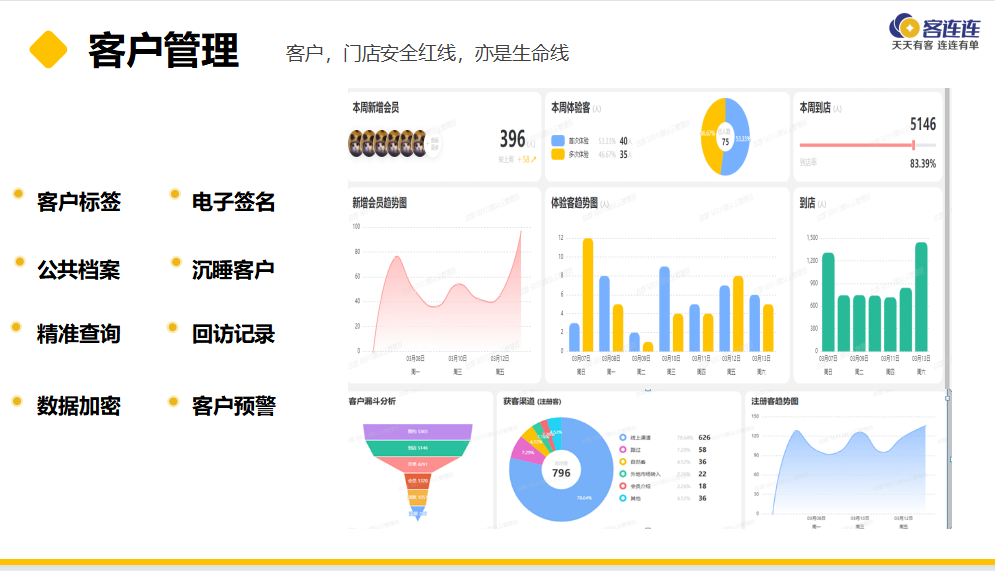
Task: Click the 电子签名 bullet item
Action: (234, 202)
